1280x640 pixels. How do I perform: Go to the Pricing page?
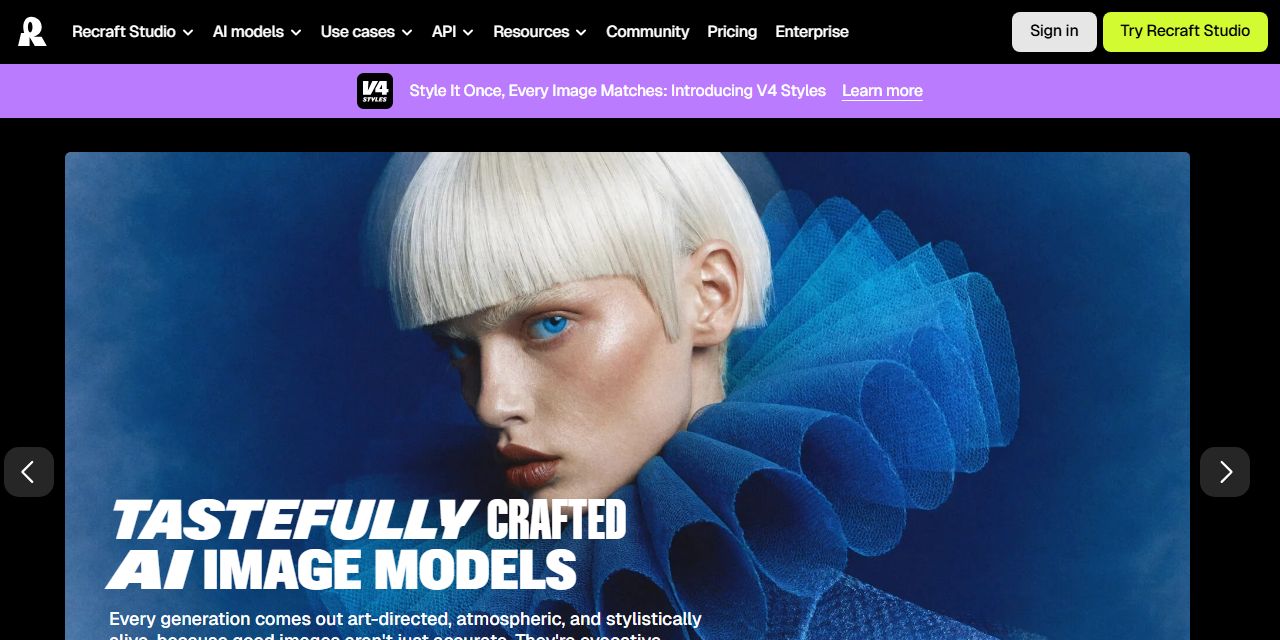pos(732,32)
